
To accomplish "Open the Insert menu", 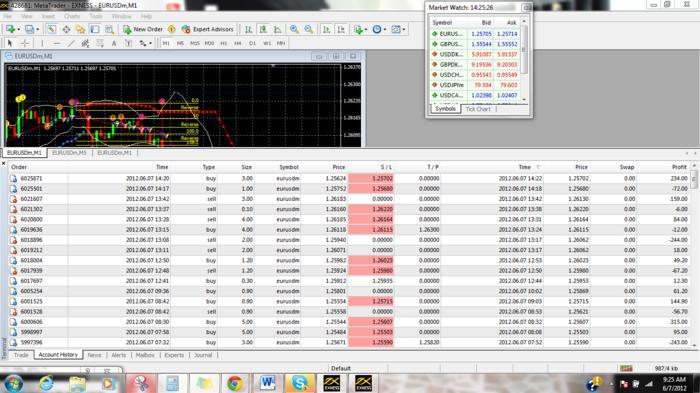I will point(48,17).
